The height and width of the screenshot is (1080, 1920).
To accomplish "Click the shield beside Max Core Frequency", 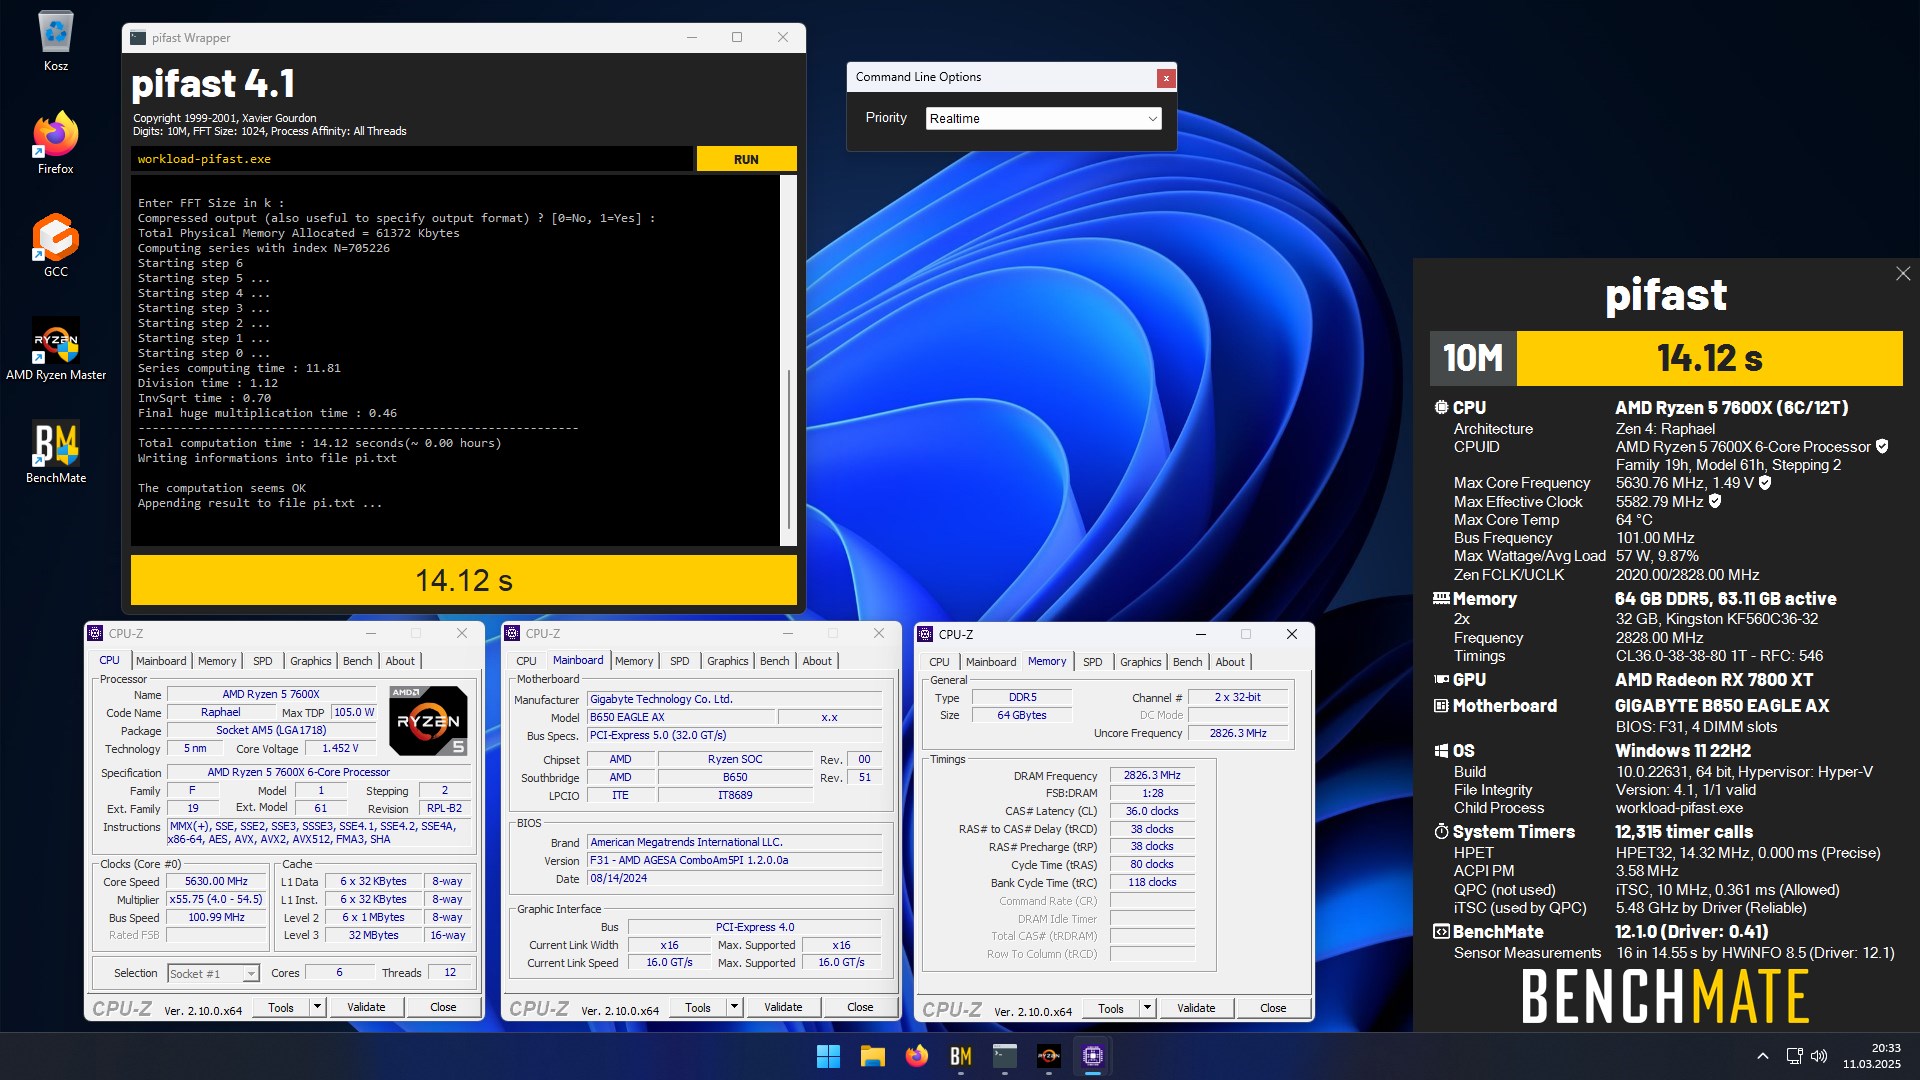I will pos(1765,483).
